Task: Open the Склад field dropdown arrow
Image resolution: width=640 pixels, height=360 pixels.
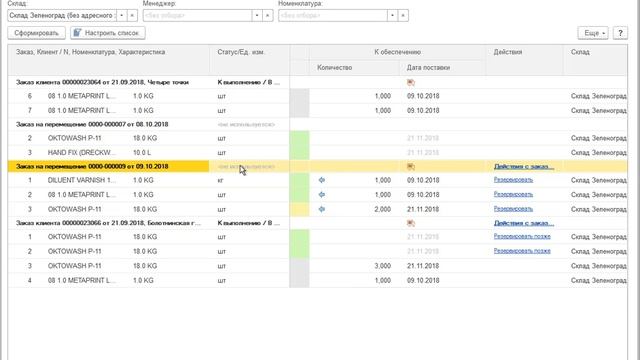Action: coord(122,16)
